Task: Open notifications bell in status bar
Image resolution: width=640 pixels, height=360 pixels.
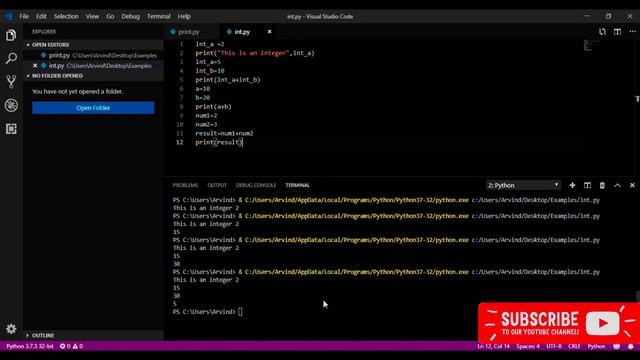Action: click(631, 346)
